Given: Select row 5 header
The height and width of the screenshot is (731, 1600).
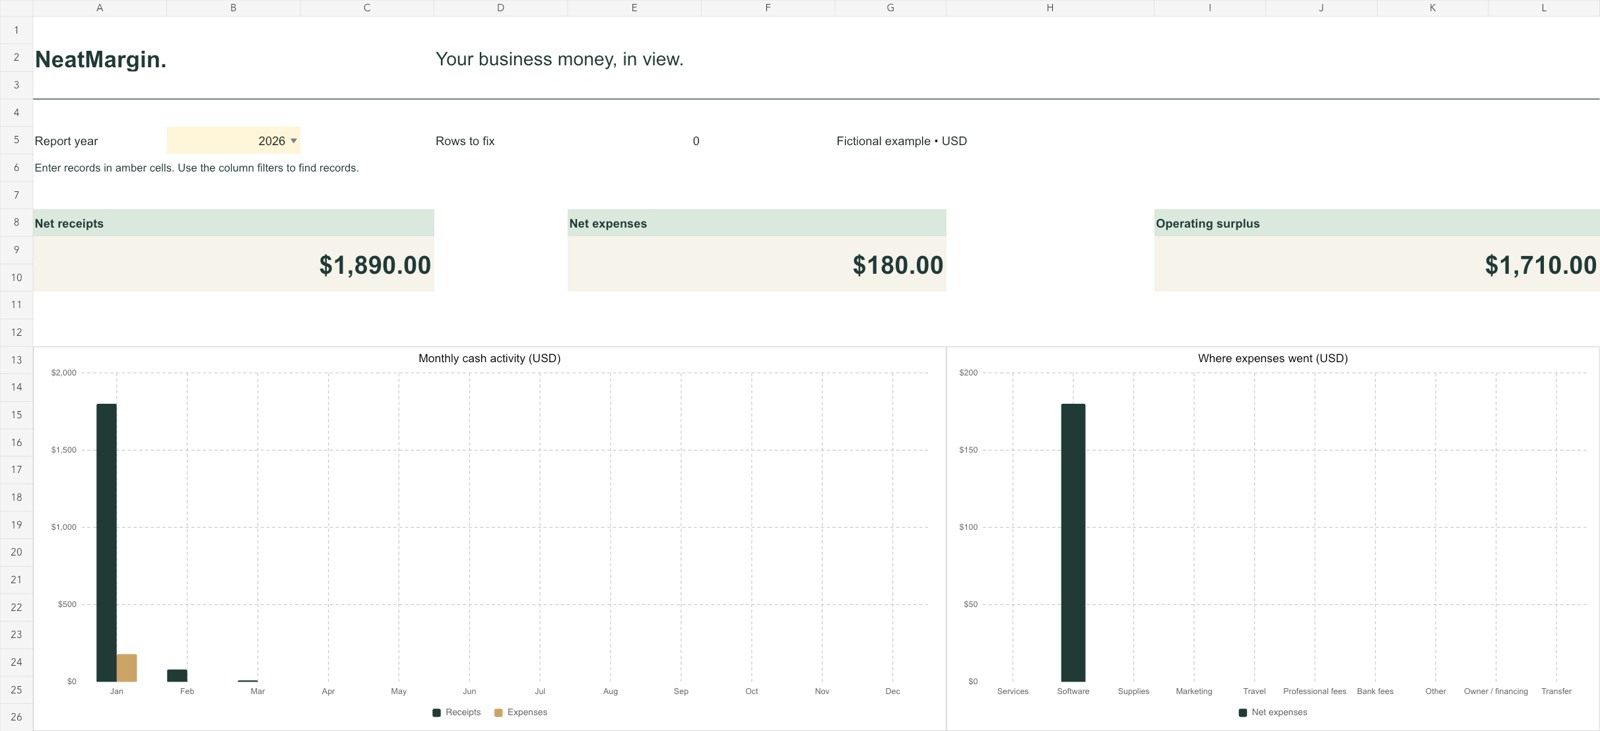Looking at the screenshot, I should tap(16, 140).
